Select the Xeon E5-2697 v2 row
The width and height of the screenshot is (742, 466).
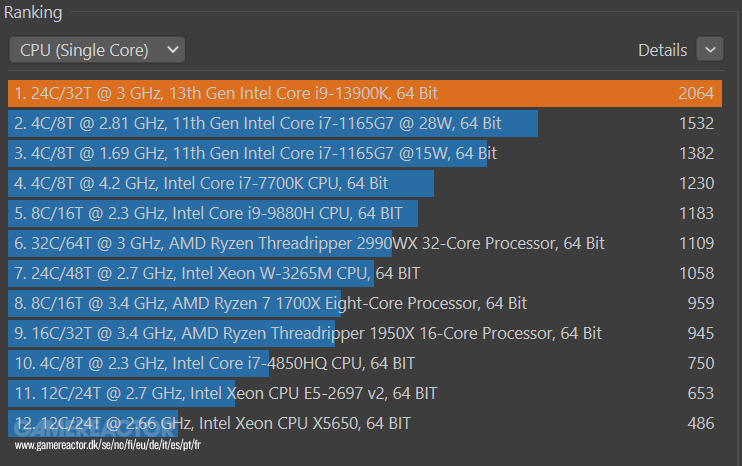[365, 394]
